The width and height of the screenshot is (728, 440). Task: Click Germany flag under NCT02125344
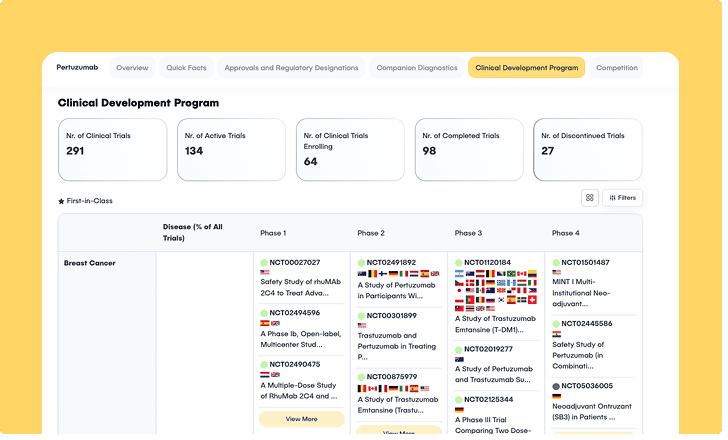(459, 410)
